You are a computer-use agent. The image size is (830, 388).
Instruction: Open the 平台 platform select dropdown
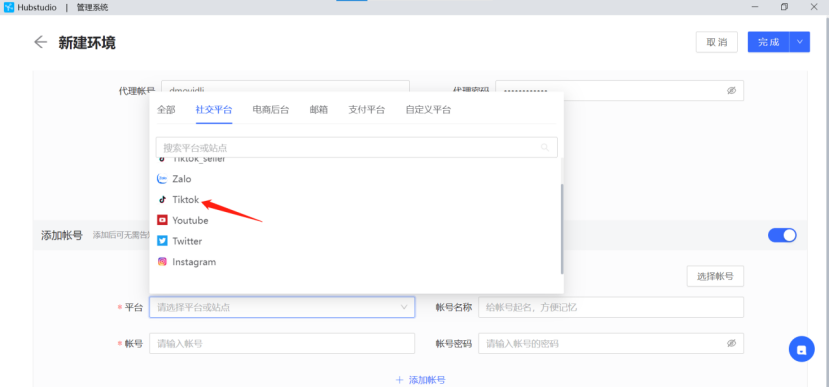click(x=282, y=307)
